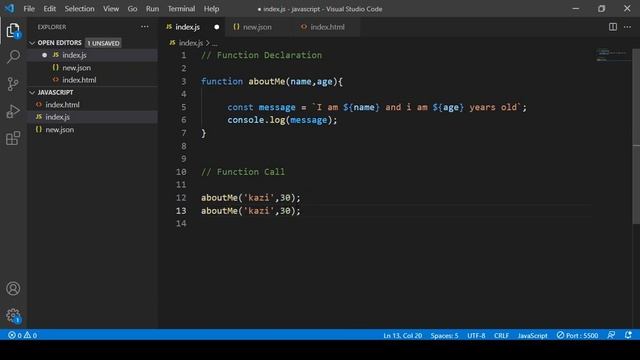The height and width of the screenshot is (360, 640).
Task: Click the editor minimap
Action: coord(613,55)
